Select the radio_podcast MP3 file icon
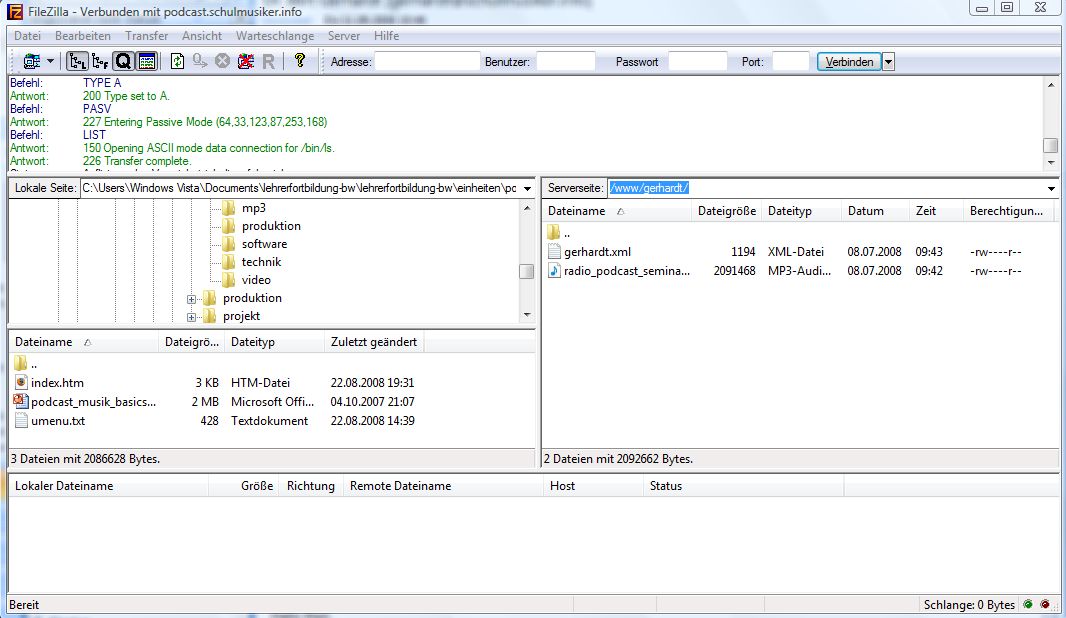The height and width of the screenshot is (618, 1066). click(555, 271)
